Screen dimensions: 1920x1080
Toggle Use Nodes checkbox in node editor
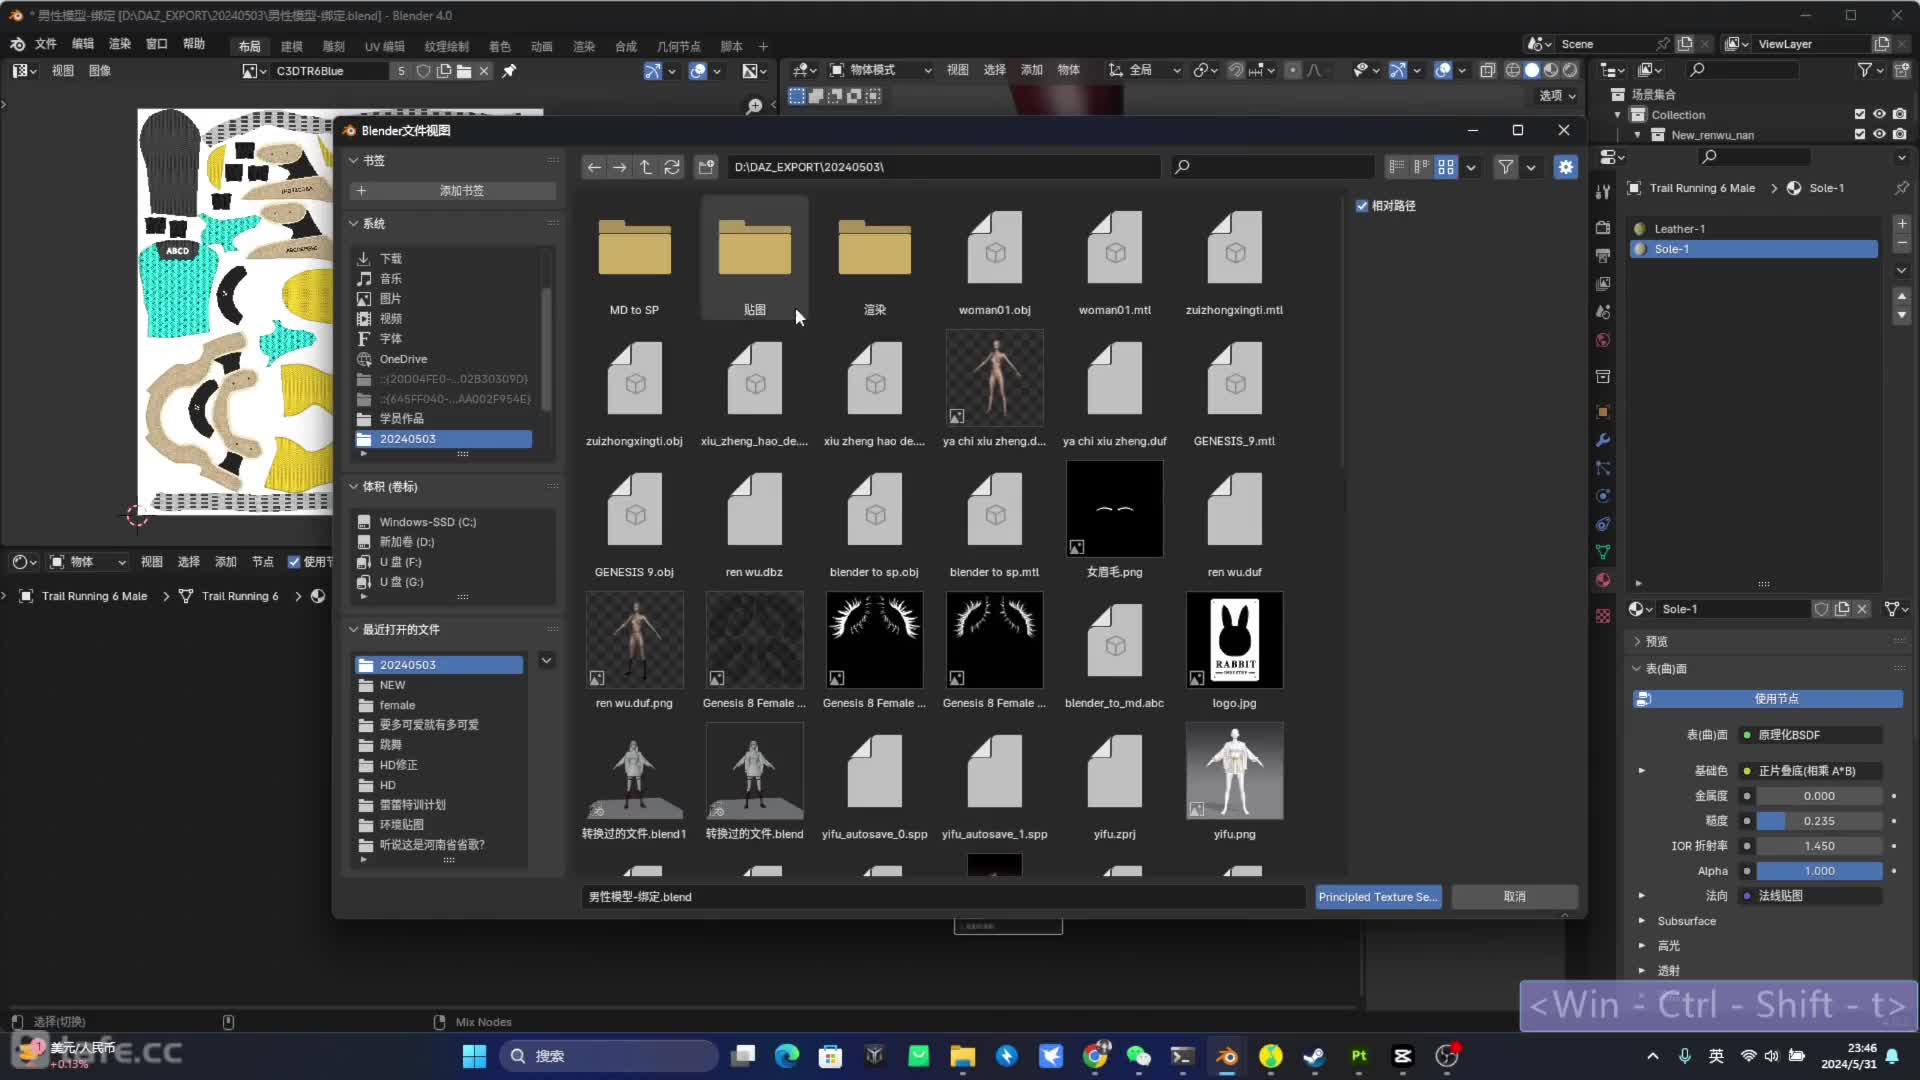click(294, 562)
